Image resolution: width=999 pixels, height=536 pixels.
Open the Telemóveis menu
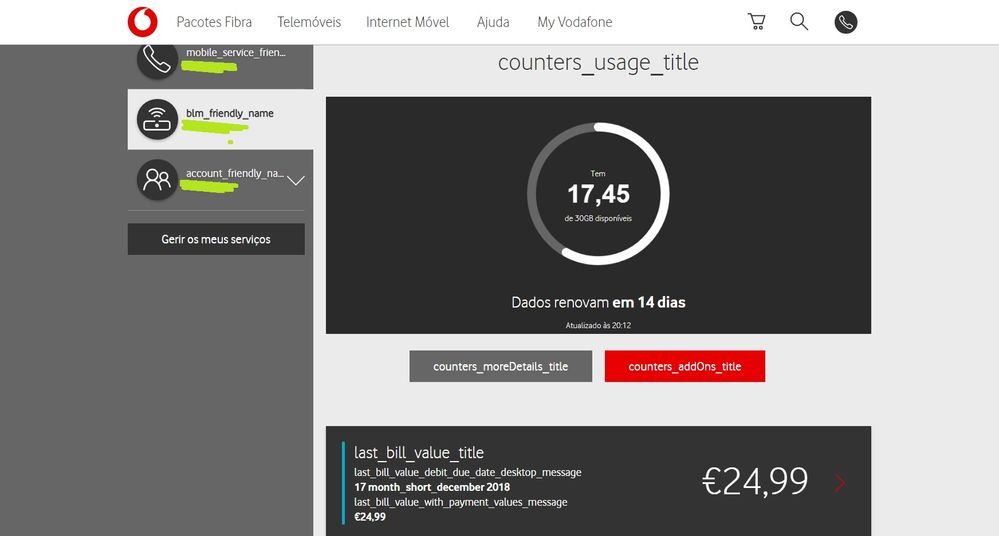tap(309, 22)
